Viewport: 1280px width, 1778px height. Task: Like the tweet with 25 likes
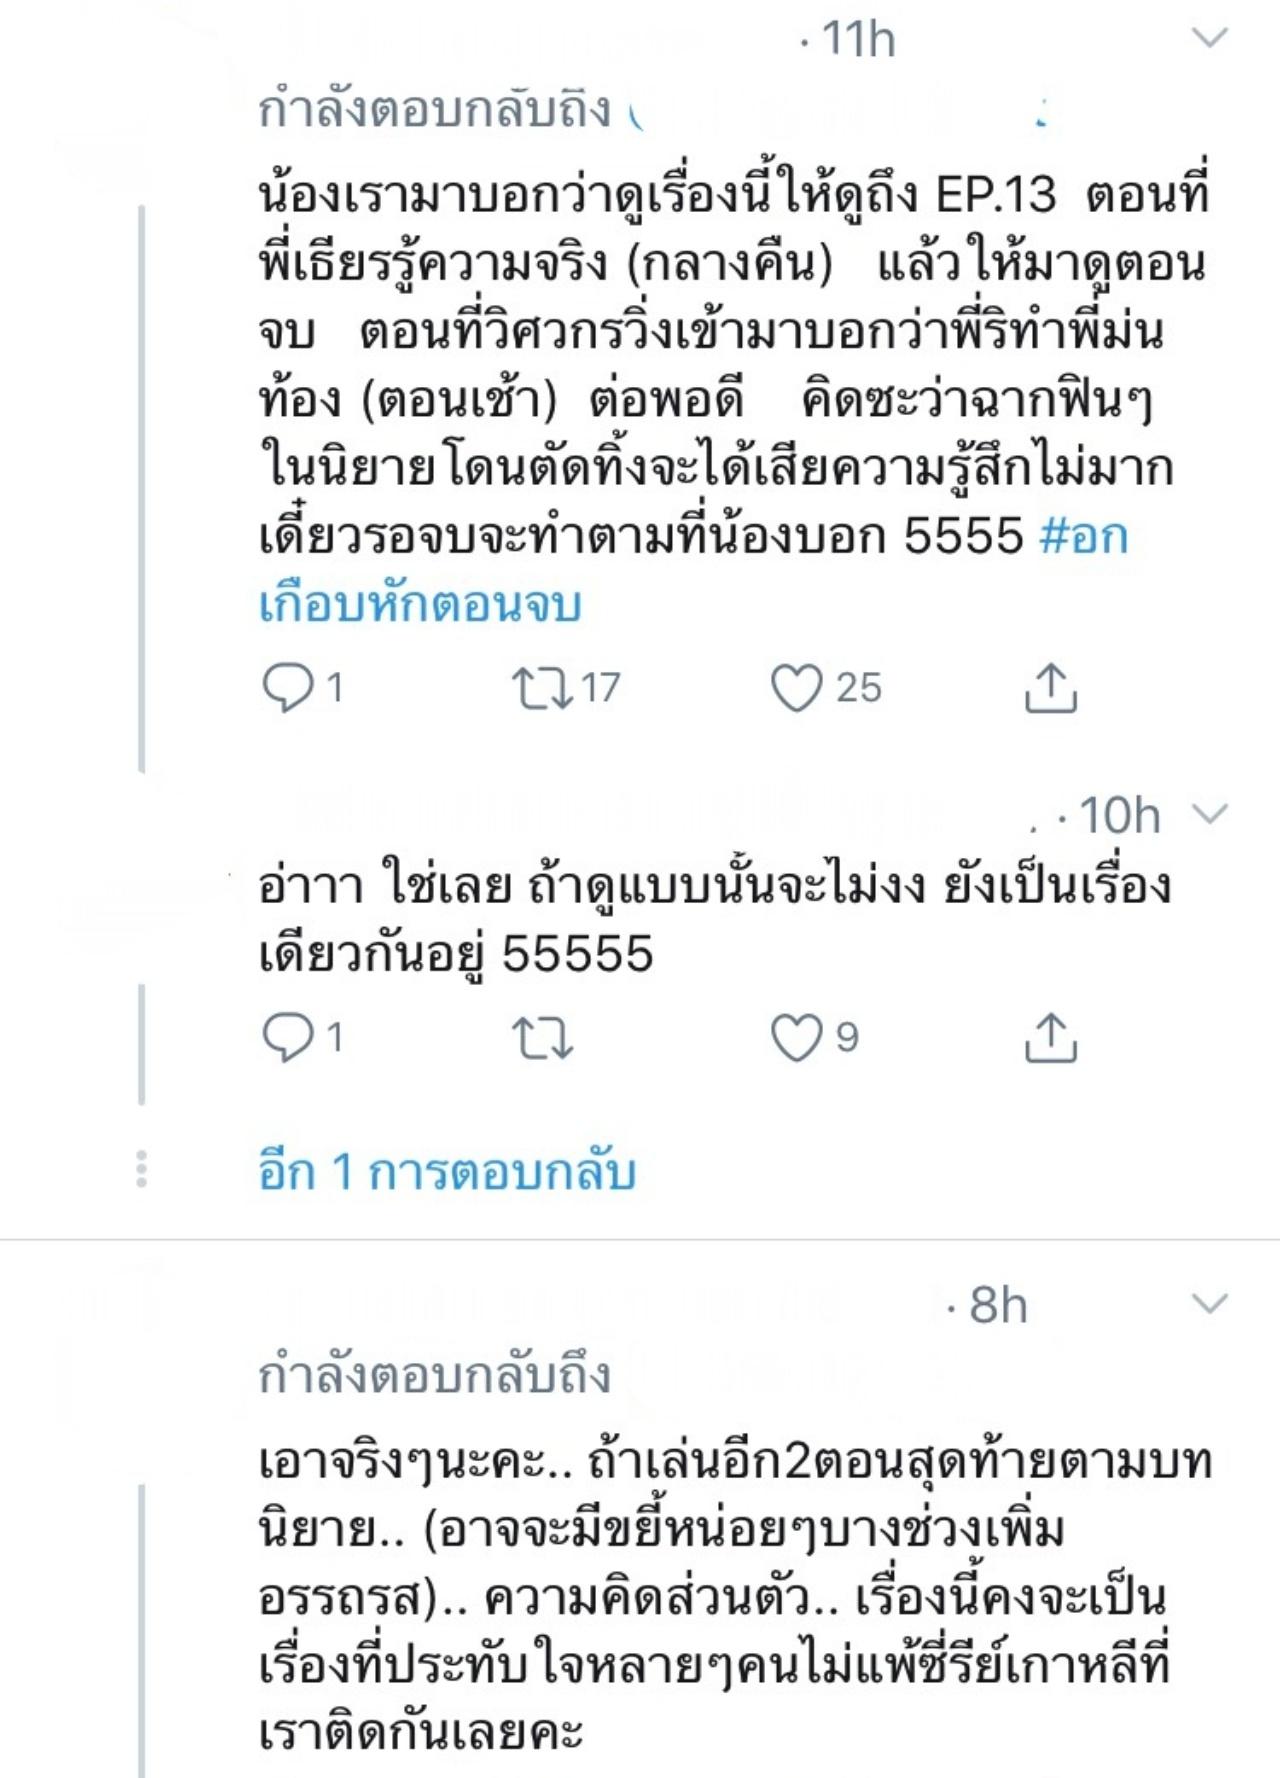click(796, 688)
